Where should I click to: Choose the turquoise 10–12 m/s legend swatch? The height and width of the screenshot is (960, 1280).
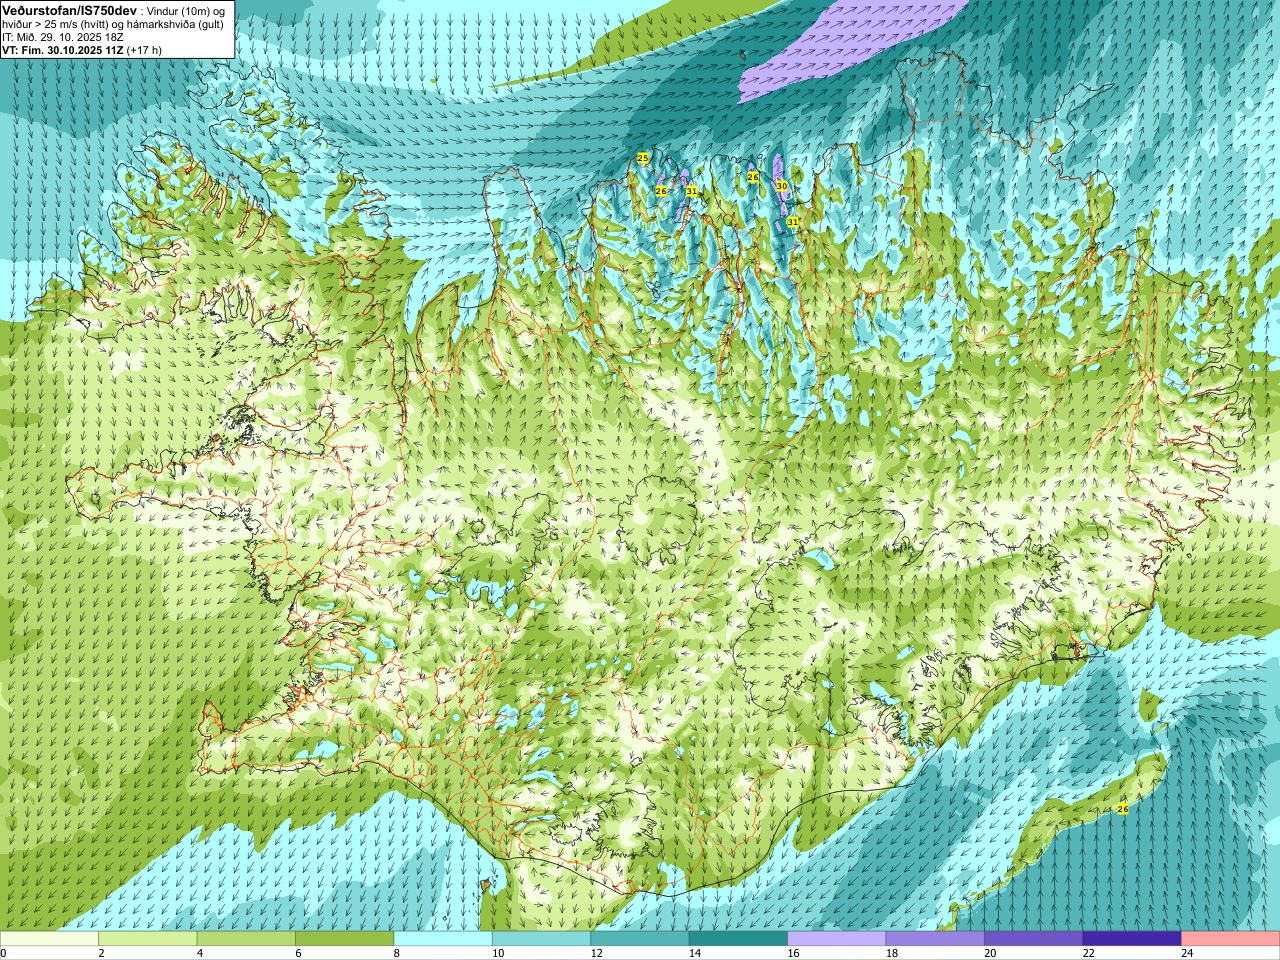[541, 939]
